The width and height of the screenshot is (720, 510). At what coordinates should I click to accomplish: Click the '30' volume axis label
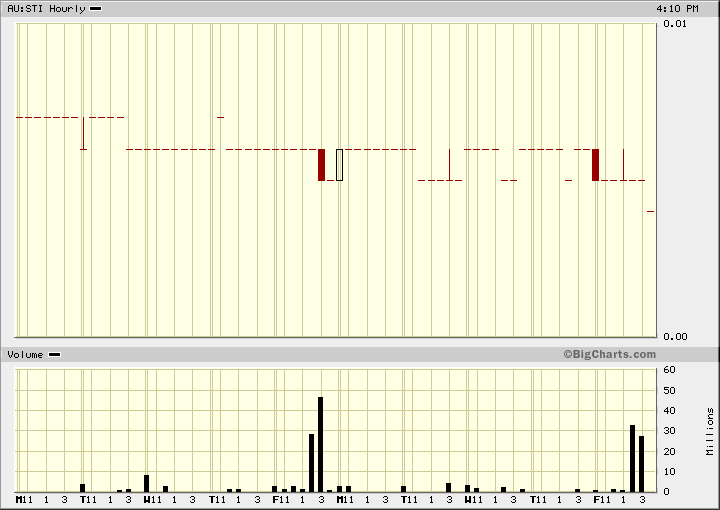click(x=669, y=431)
